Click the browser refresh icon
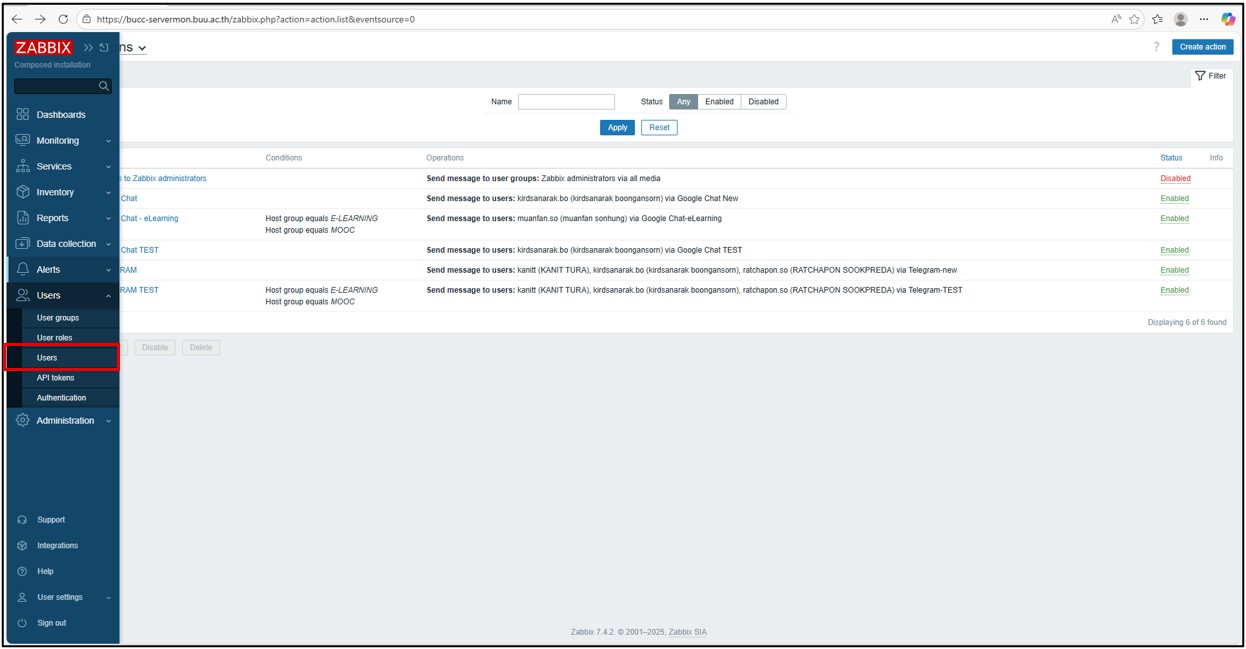 63,19
